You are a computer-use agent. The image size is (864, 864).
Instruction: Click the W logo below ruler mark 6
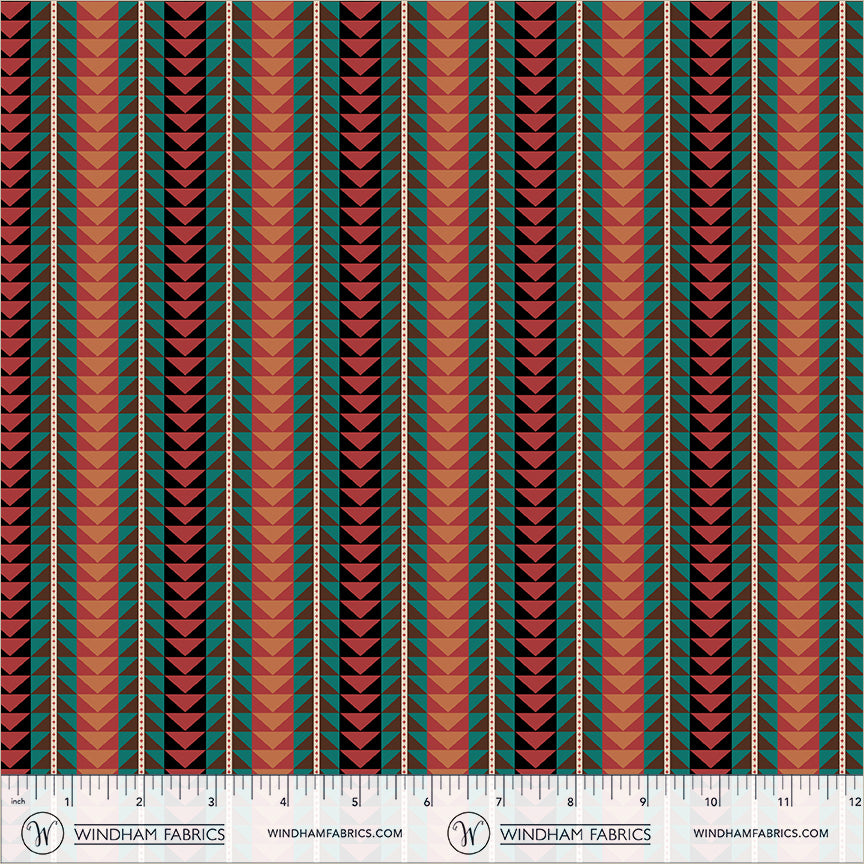[x=467, y=833]
